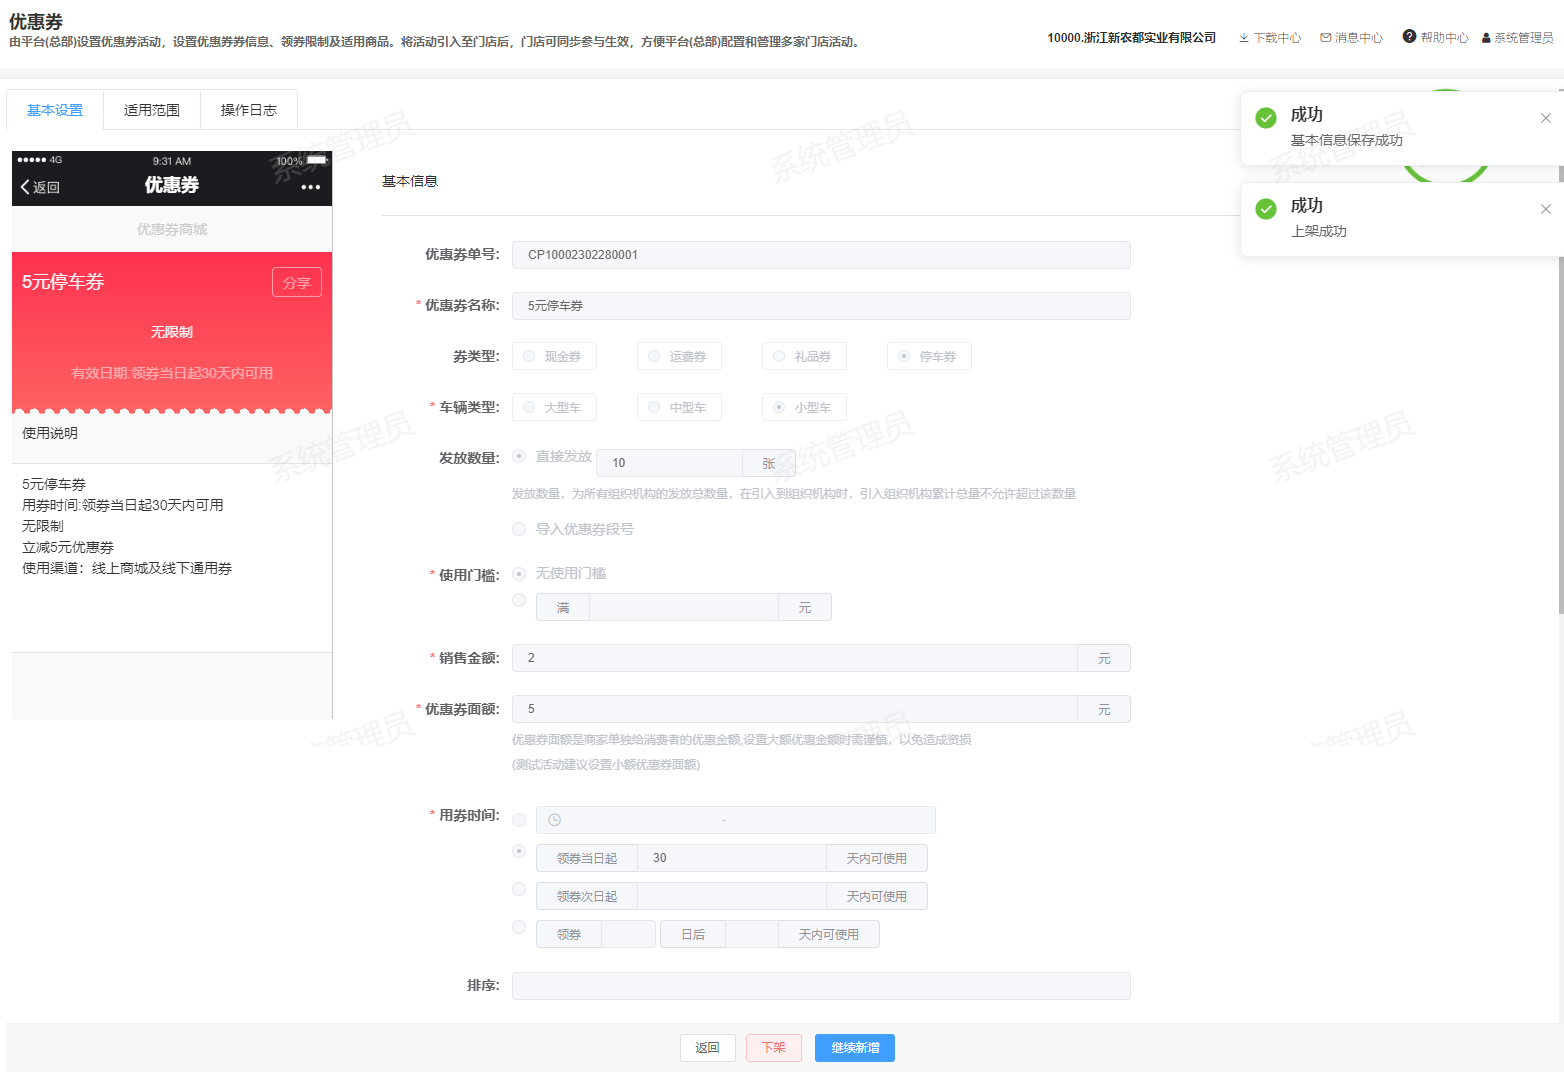Click the 基本信息 section heading

click(410, 181)
